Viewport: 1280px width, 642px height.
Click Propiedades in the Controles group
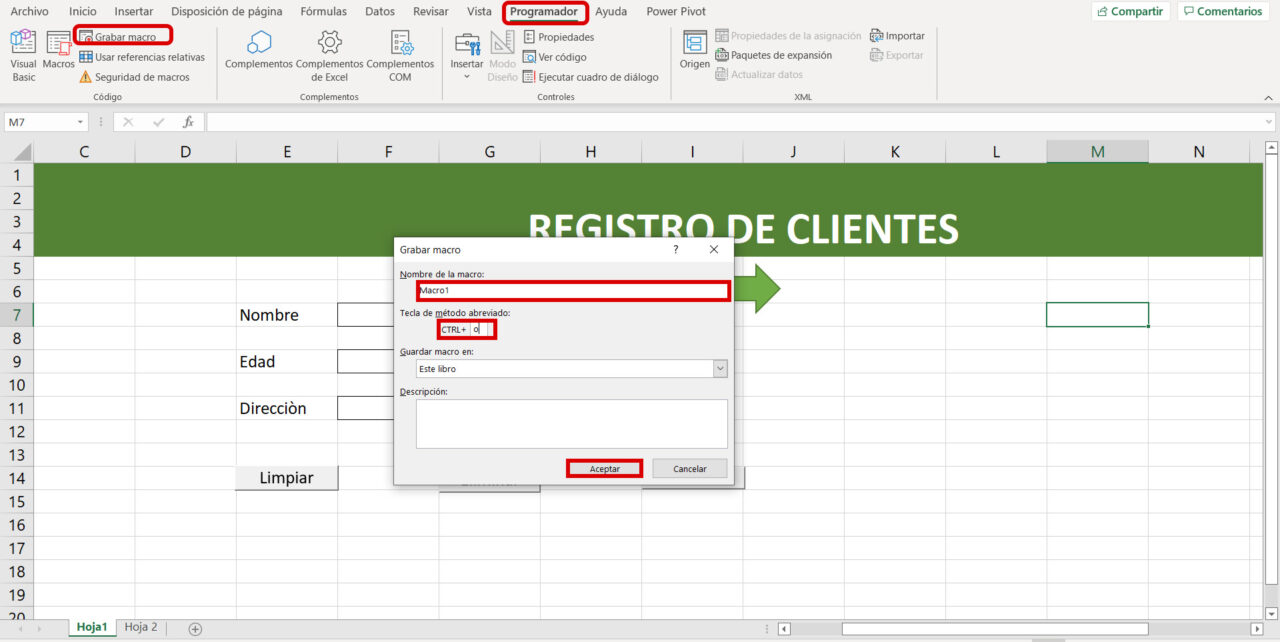559,36
